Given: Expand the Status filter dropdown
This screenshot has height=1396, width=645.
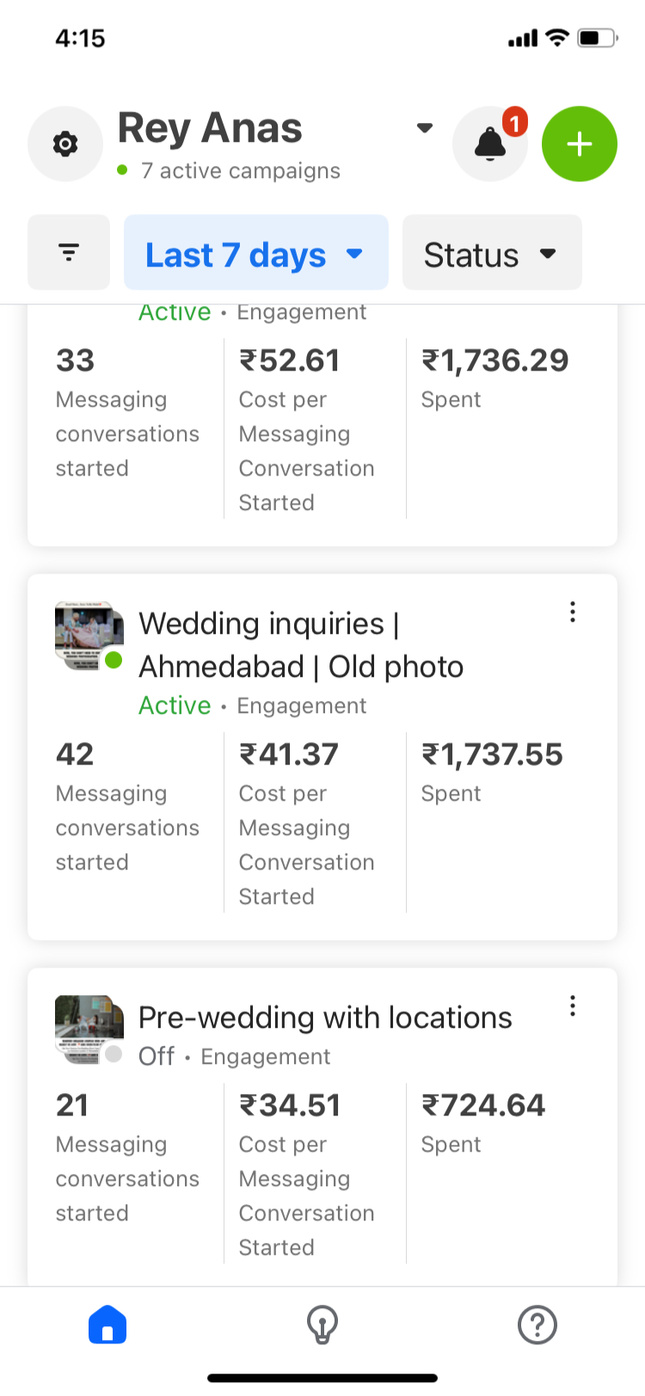Looking at the screenshot, I should pos(491,253).
